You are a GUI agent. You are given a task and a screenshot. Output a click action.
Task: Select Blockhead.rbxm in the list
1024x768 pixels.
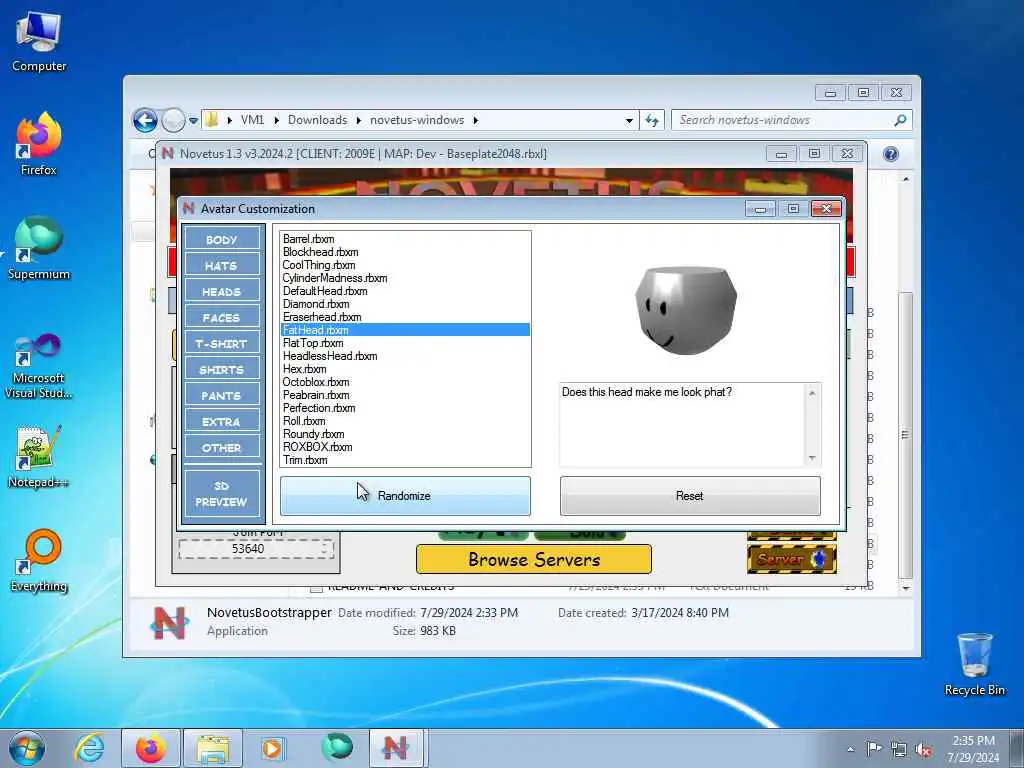pyautogui.click(x=405, y=252)
